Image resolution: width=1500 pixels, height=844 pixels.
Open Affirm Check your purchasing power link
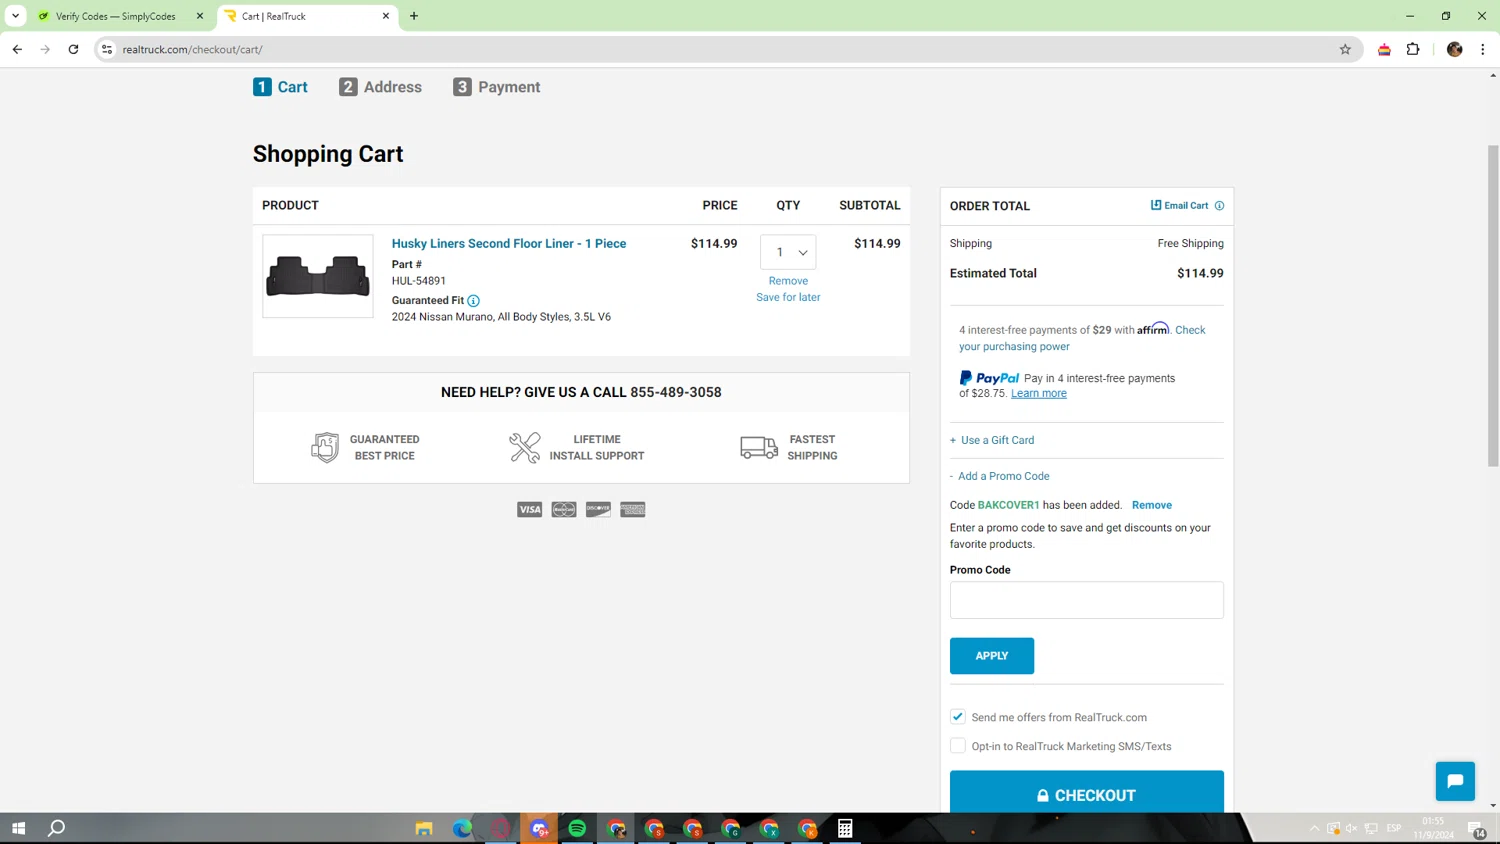click(x=1082, y=338)
